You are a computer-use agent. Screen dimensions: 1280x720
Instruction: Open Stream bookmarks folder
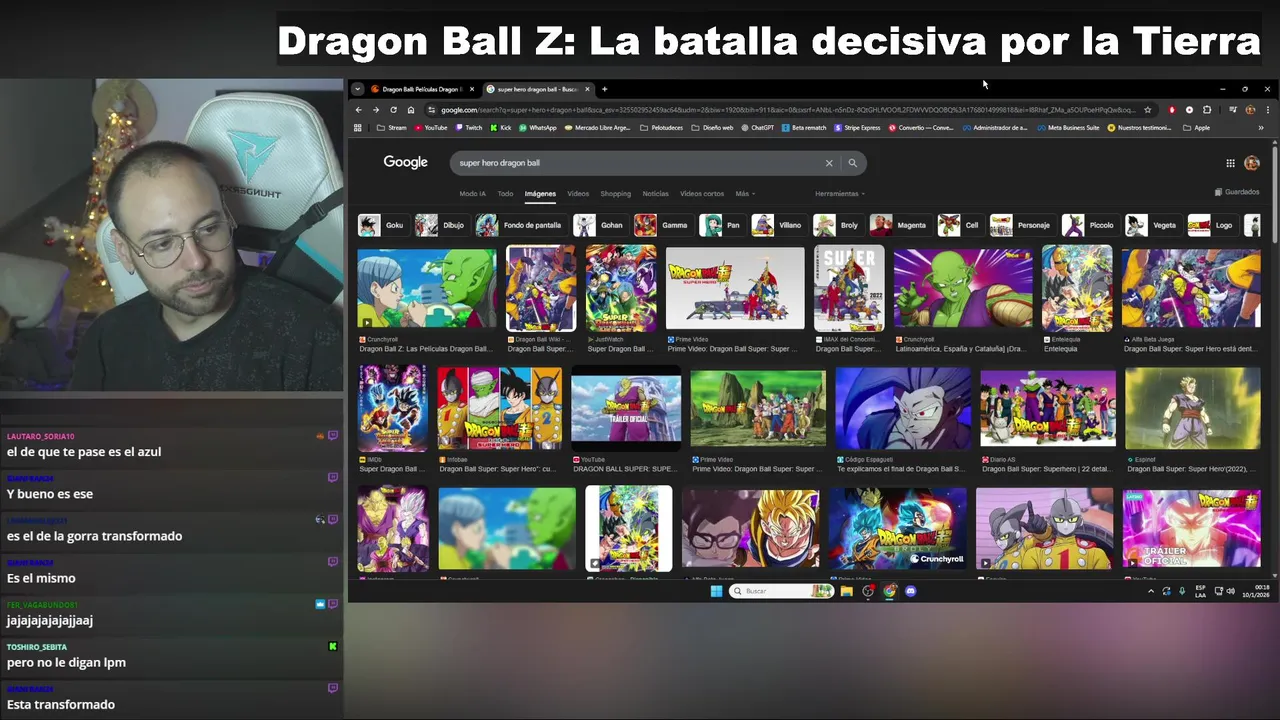pos(391,128)
